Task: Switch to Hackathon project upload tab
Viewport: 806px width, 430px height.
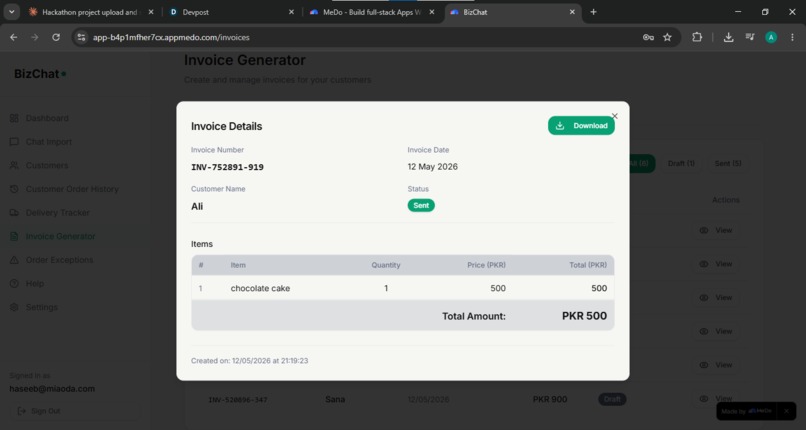Action: click(x=90, y=12)
